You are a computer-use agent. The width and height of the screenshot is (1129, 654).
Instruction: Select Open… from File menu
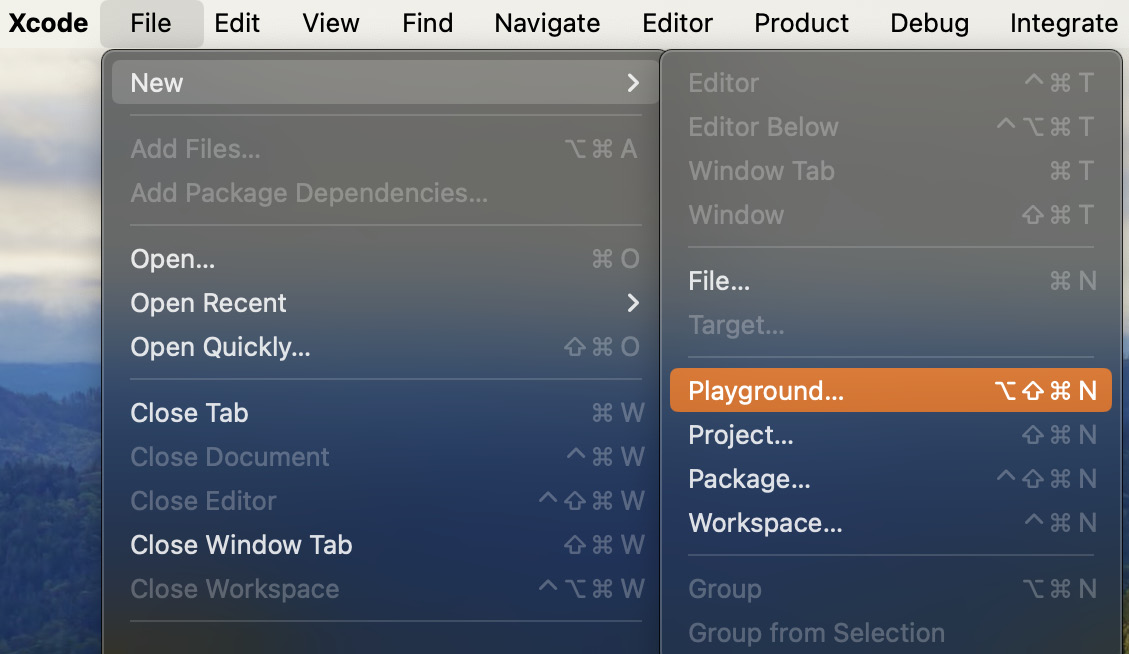click(x=173, y=259)
